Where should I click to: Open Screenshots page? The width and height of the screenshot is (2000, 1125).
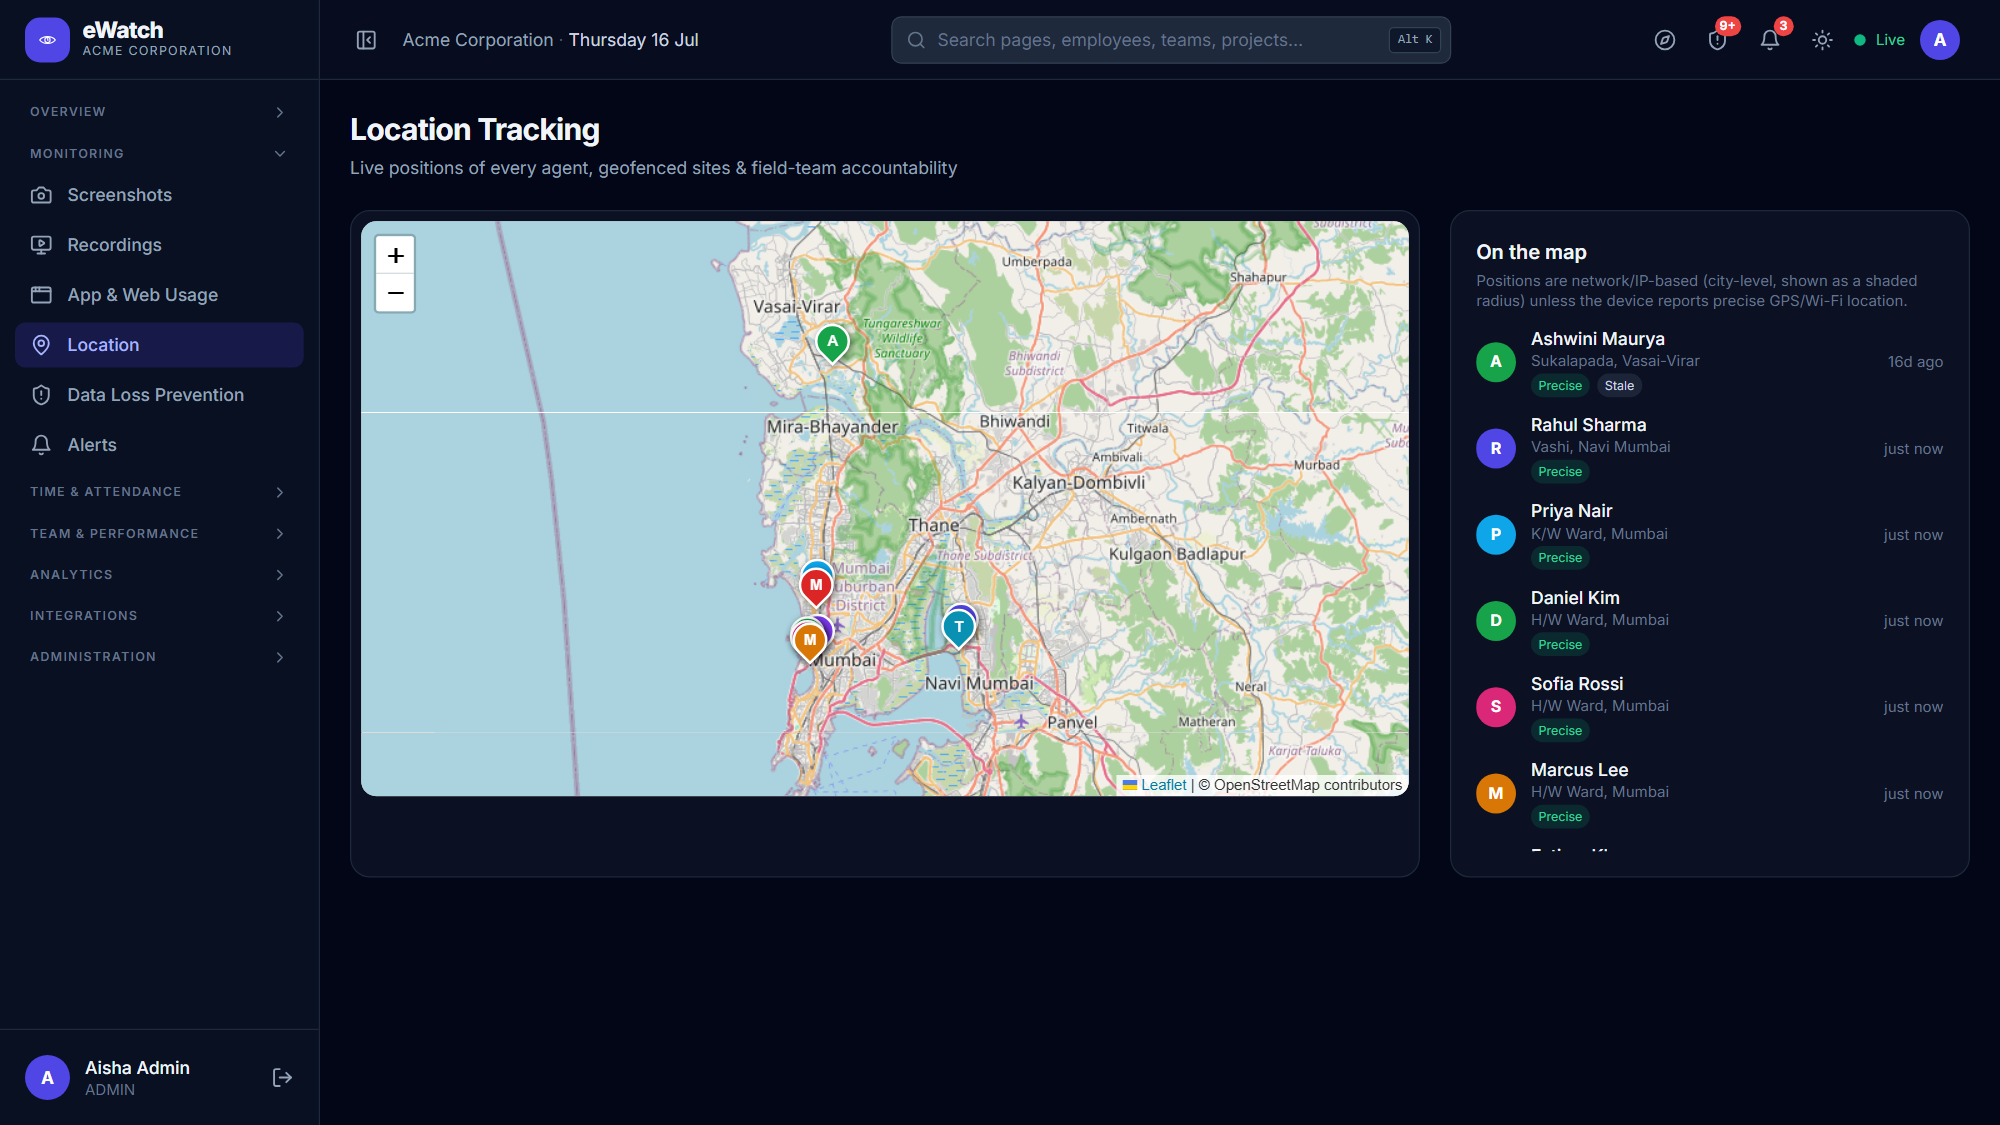[159, 195]
